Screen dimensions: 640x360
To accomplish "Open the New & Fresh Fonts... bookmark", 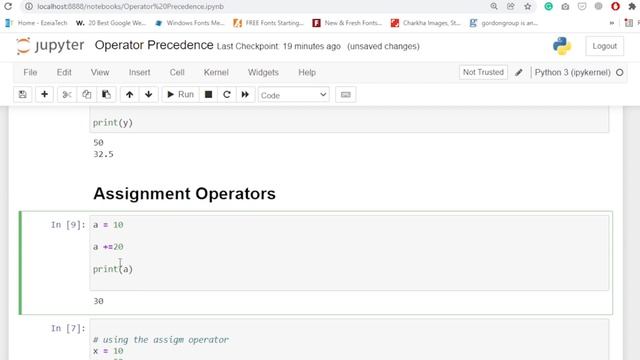I will (347, 23).
